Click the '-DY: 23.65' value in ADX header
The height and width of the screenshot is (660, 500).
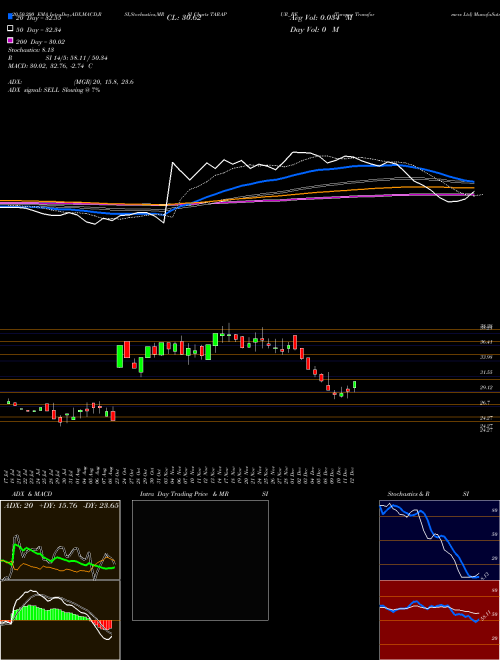pyautogui.click(x=99, y=505)
